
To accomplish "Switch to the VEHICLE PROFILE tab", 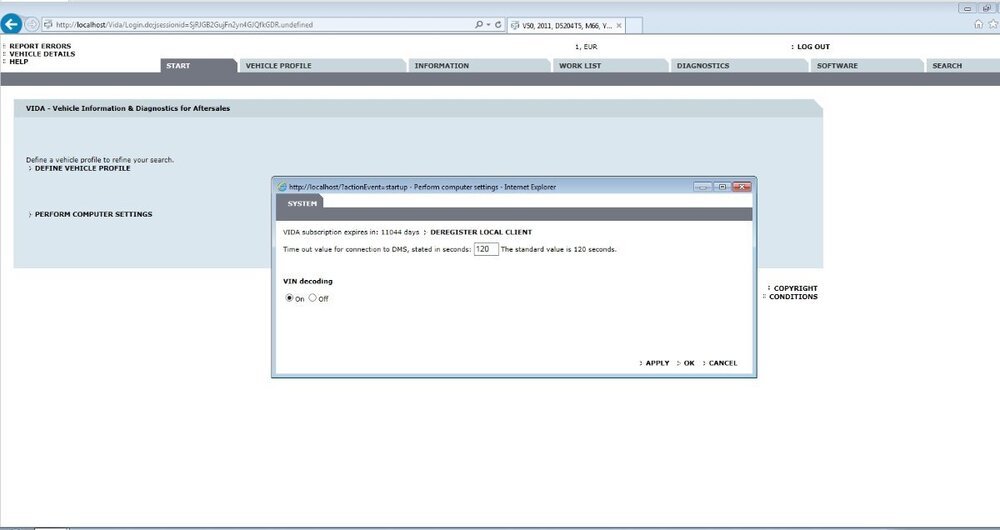I will (x=278, y=66).
